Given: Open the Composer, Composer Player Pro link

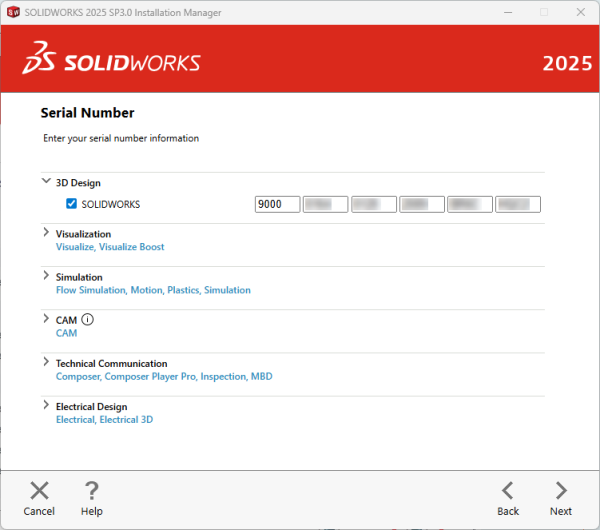Looking at the screenshot, I should pyautogui.click(x=164, y=377).
